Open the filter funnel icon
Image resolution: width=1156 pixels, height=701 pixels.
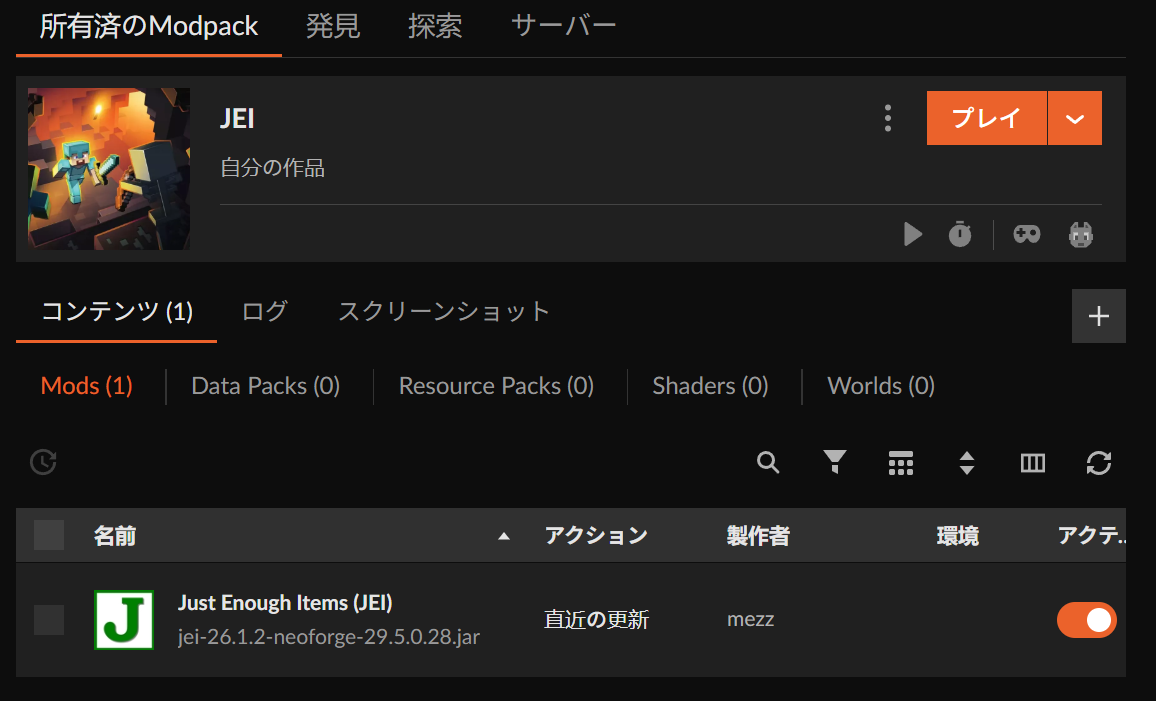coord(835,462)
